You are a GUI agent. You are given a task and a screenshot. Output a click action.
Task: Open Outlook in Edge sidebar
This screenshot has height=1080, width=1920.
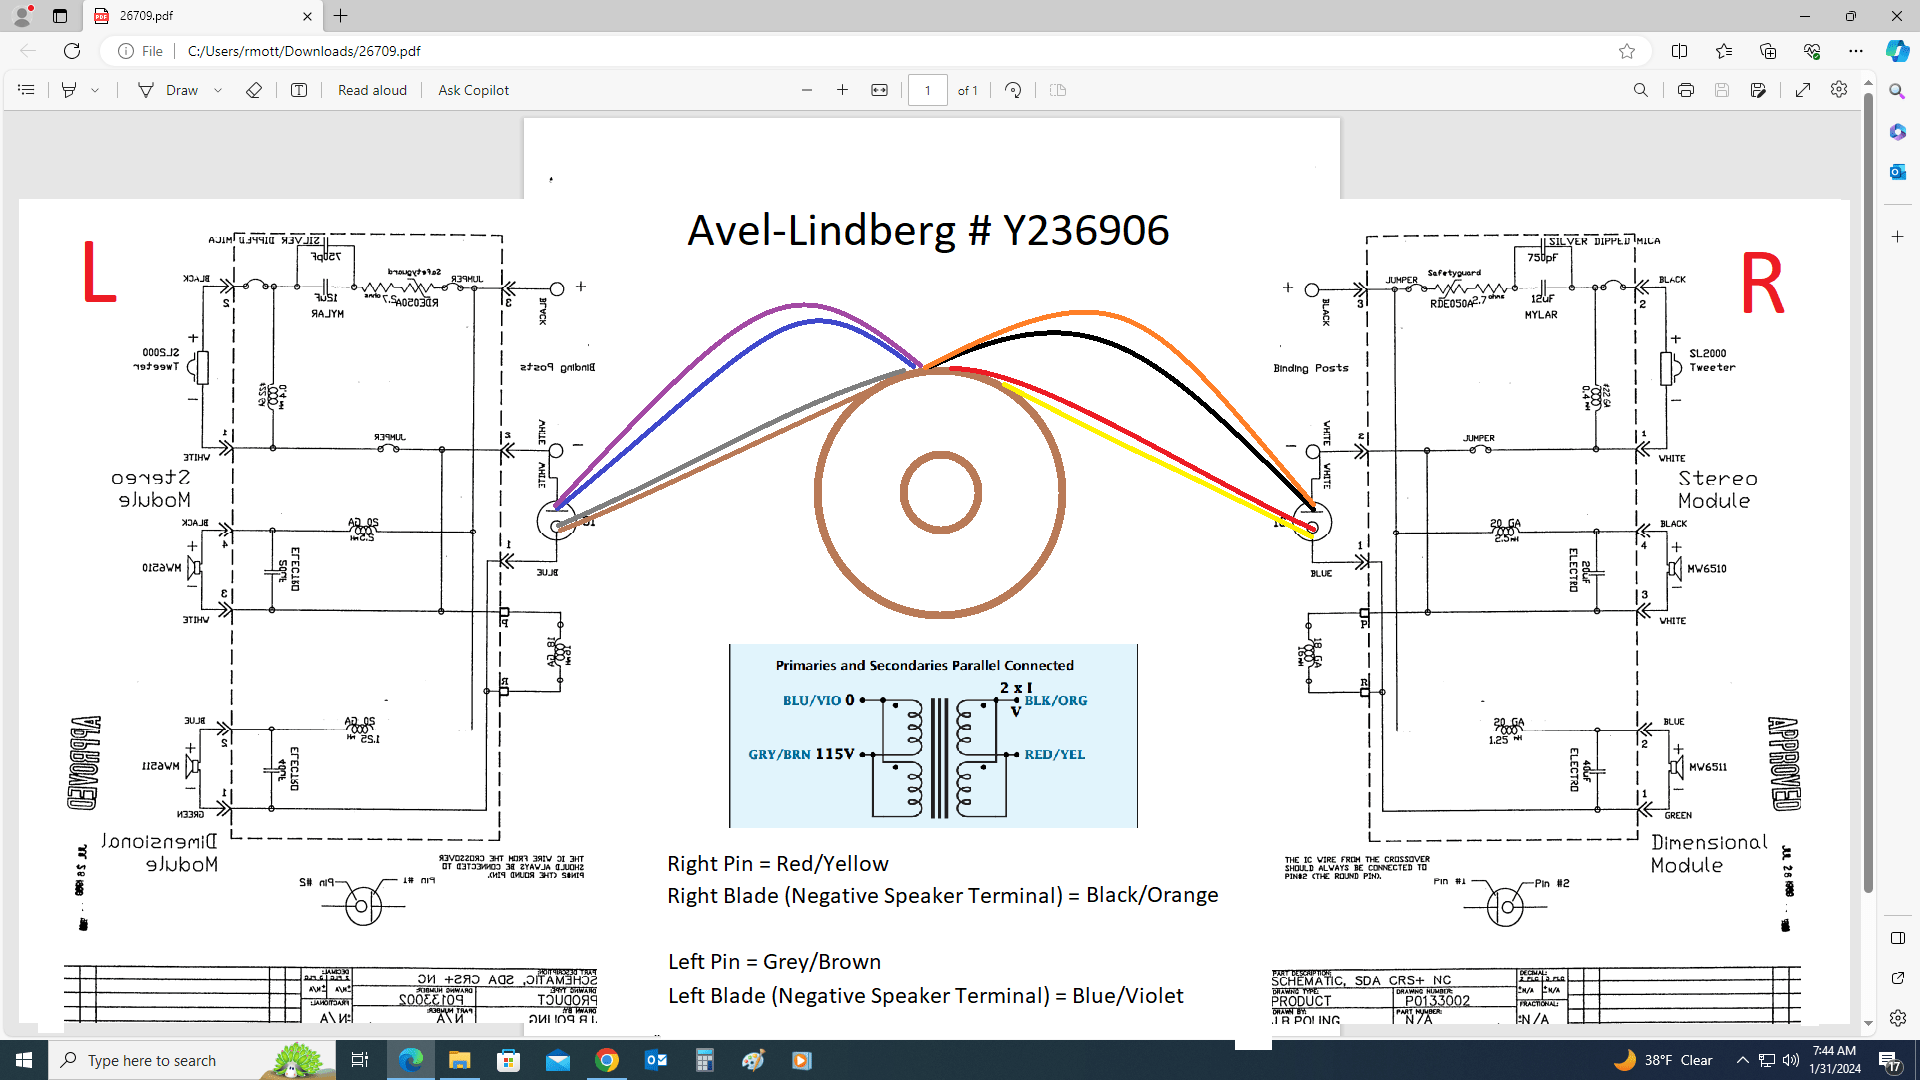click(1897, 172)
